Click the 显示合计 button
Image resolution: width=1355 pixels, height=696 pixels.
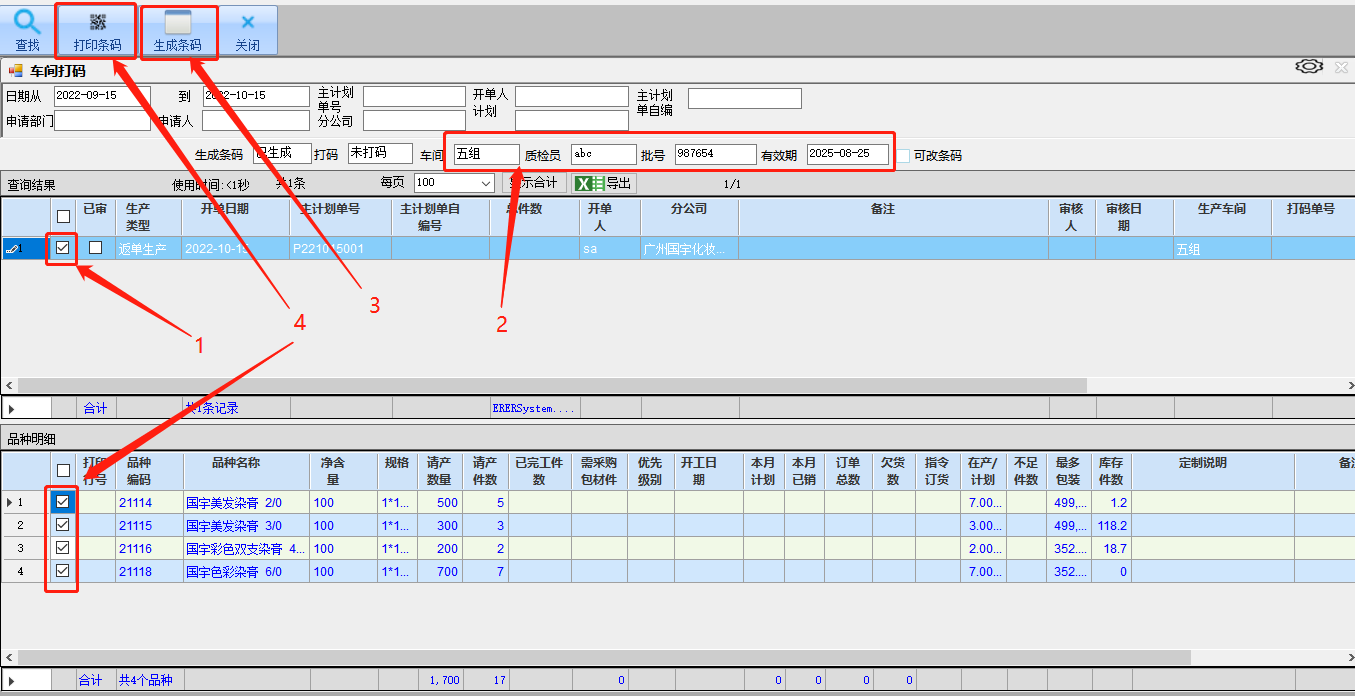pos(537,184)
